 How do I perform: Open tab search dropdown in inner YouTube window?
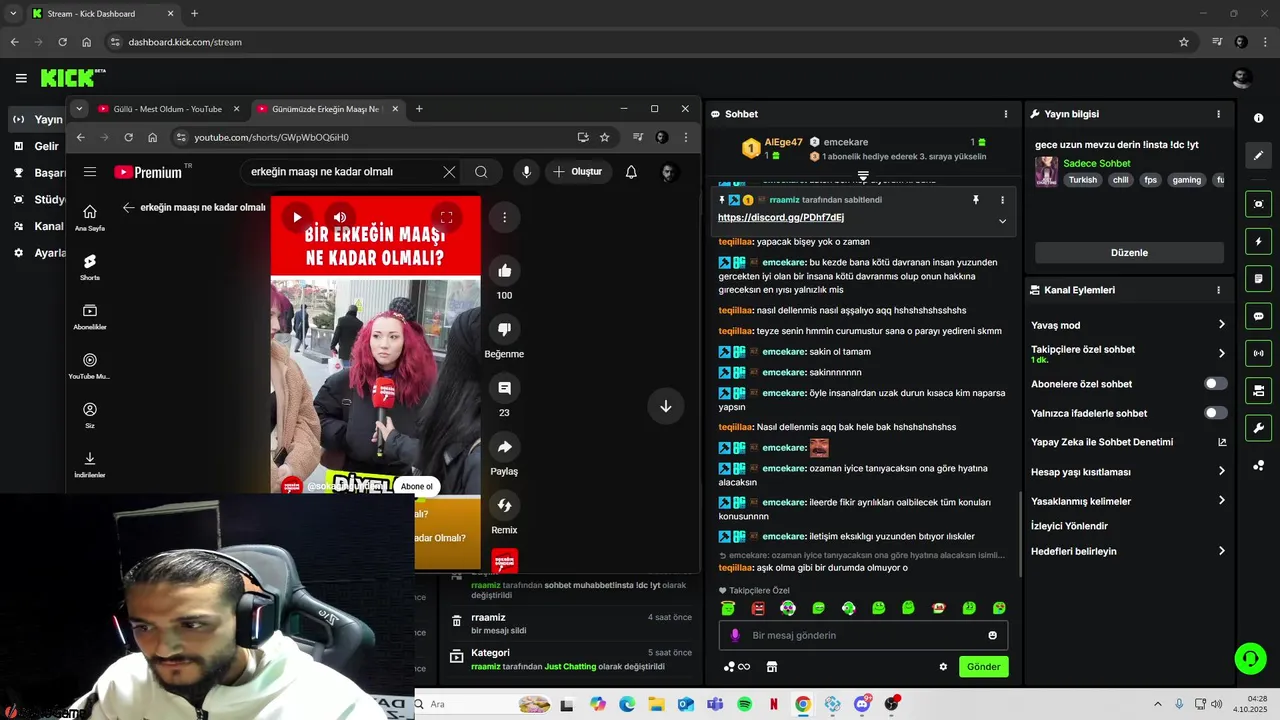[79, 109]
